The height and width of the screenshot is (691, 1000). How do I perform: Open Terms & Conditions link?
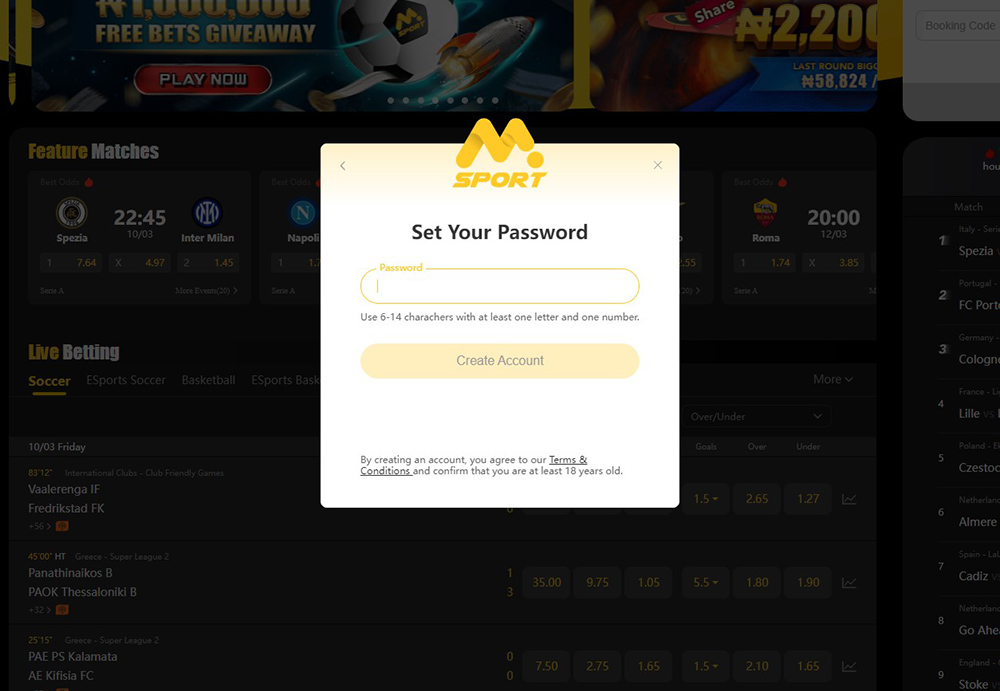point(473,465)
